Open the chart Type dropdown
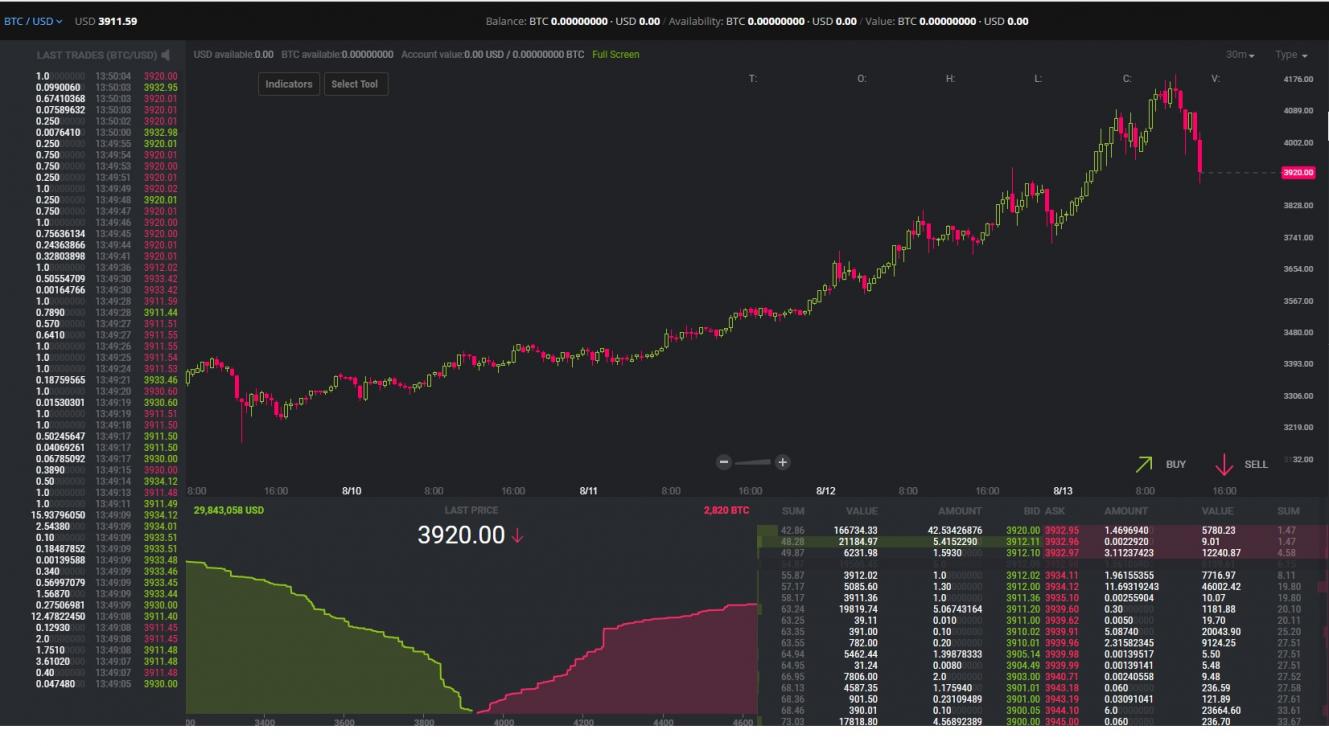 pyautogui.click(x=1290, y=55)
